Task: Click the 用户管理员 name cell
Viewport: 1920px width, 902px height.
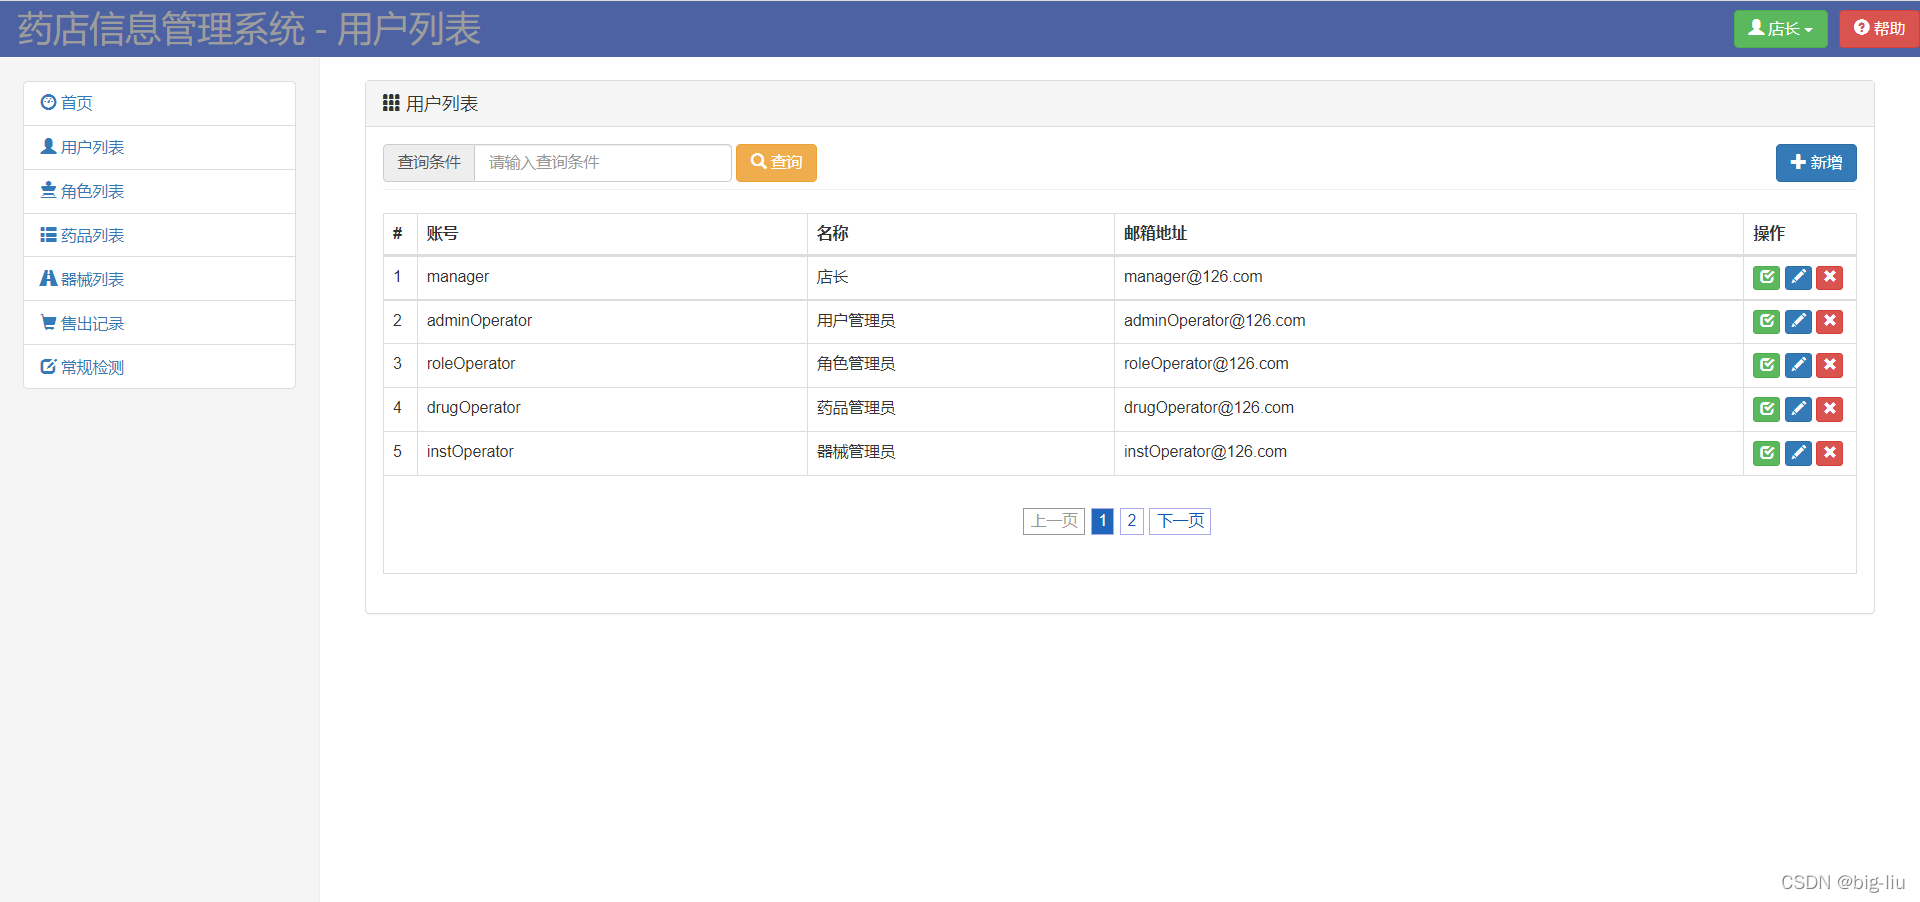Action: [960, 321]
